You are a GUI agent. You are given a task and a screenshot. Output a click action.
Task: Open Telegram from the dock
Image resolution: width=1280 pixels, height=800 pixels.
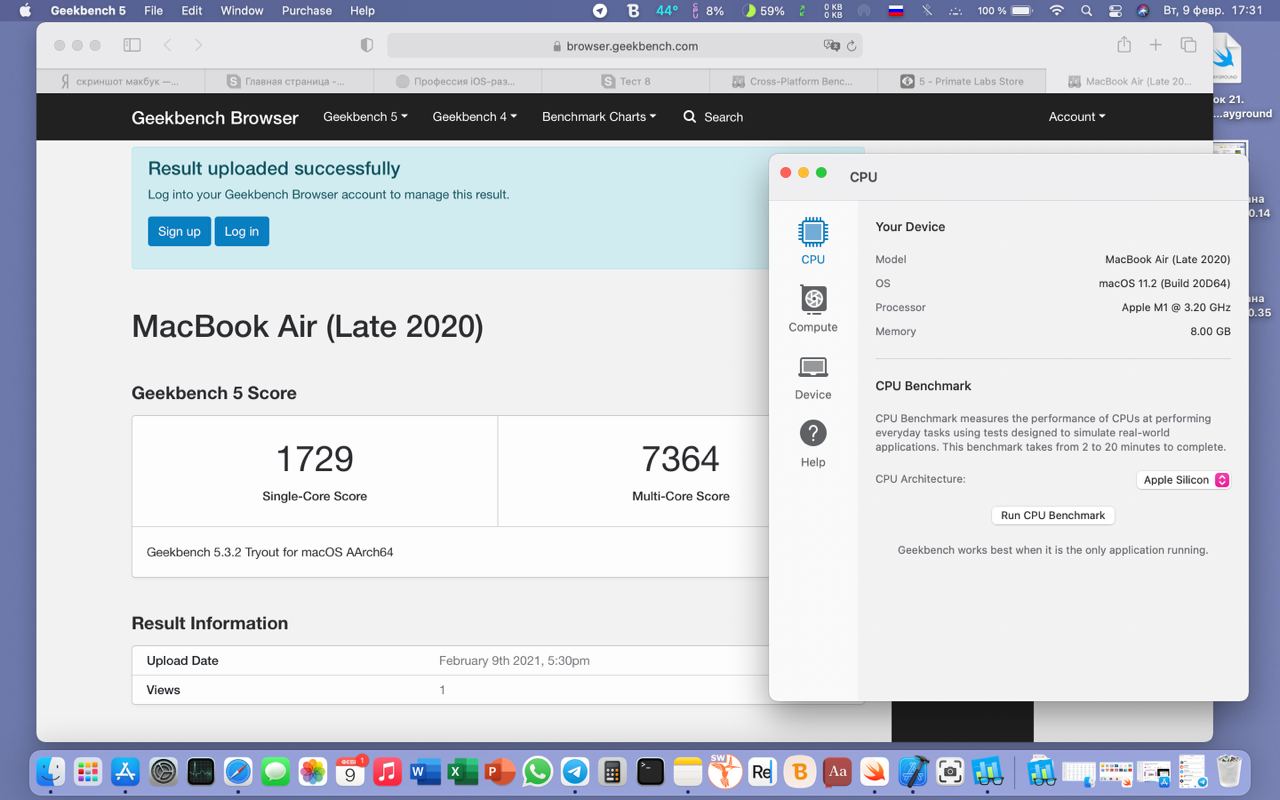pos(574,772)
